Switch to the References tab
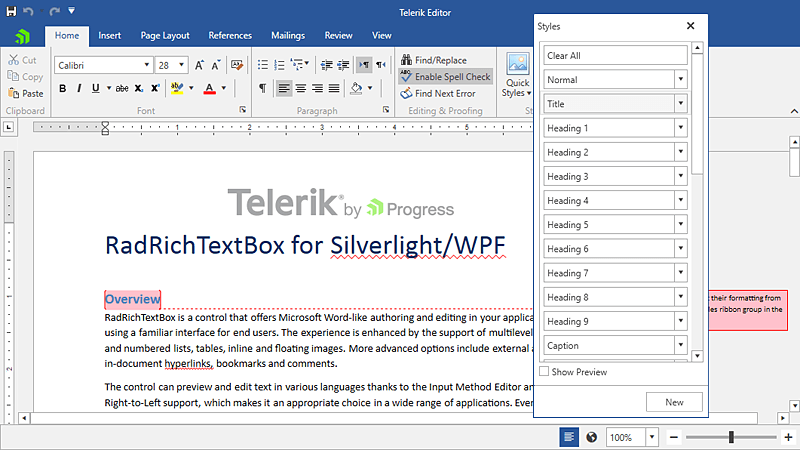The height and width of the screenshot is (450, 800). [230, 36]
